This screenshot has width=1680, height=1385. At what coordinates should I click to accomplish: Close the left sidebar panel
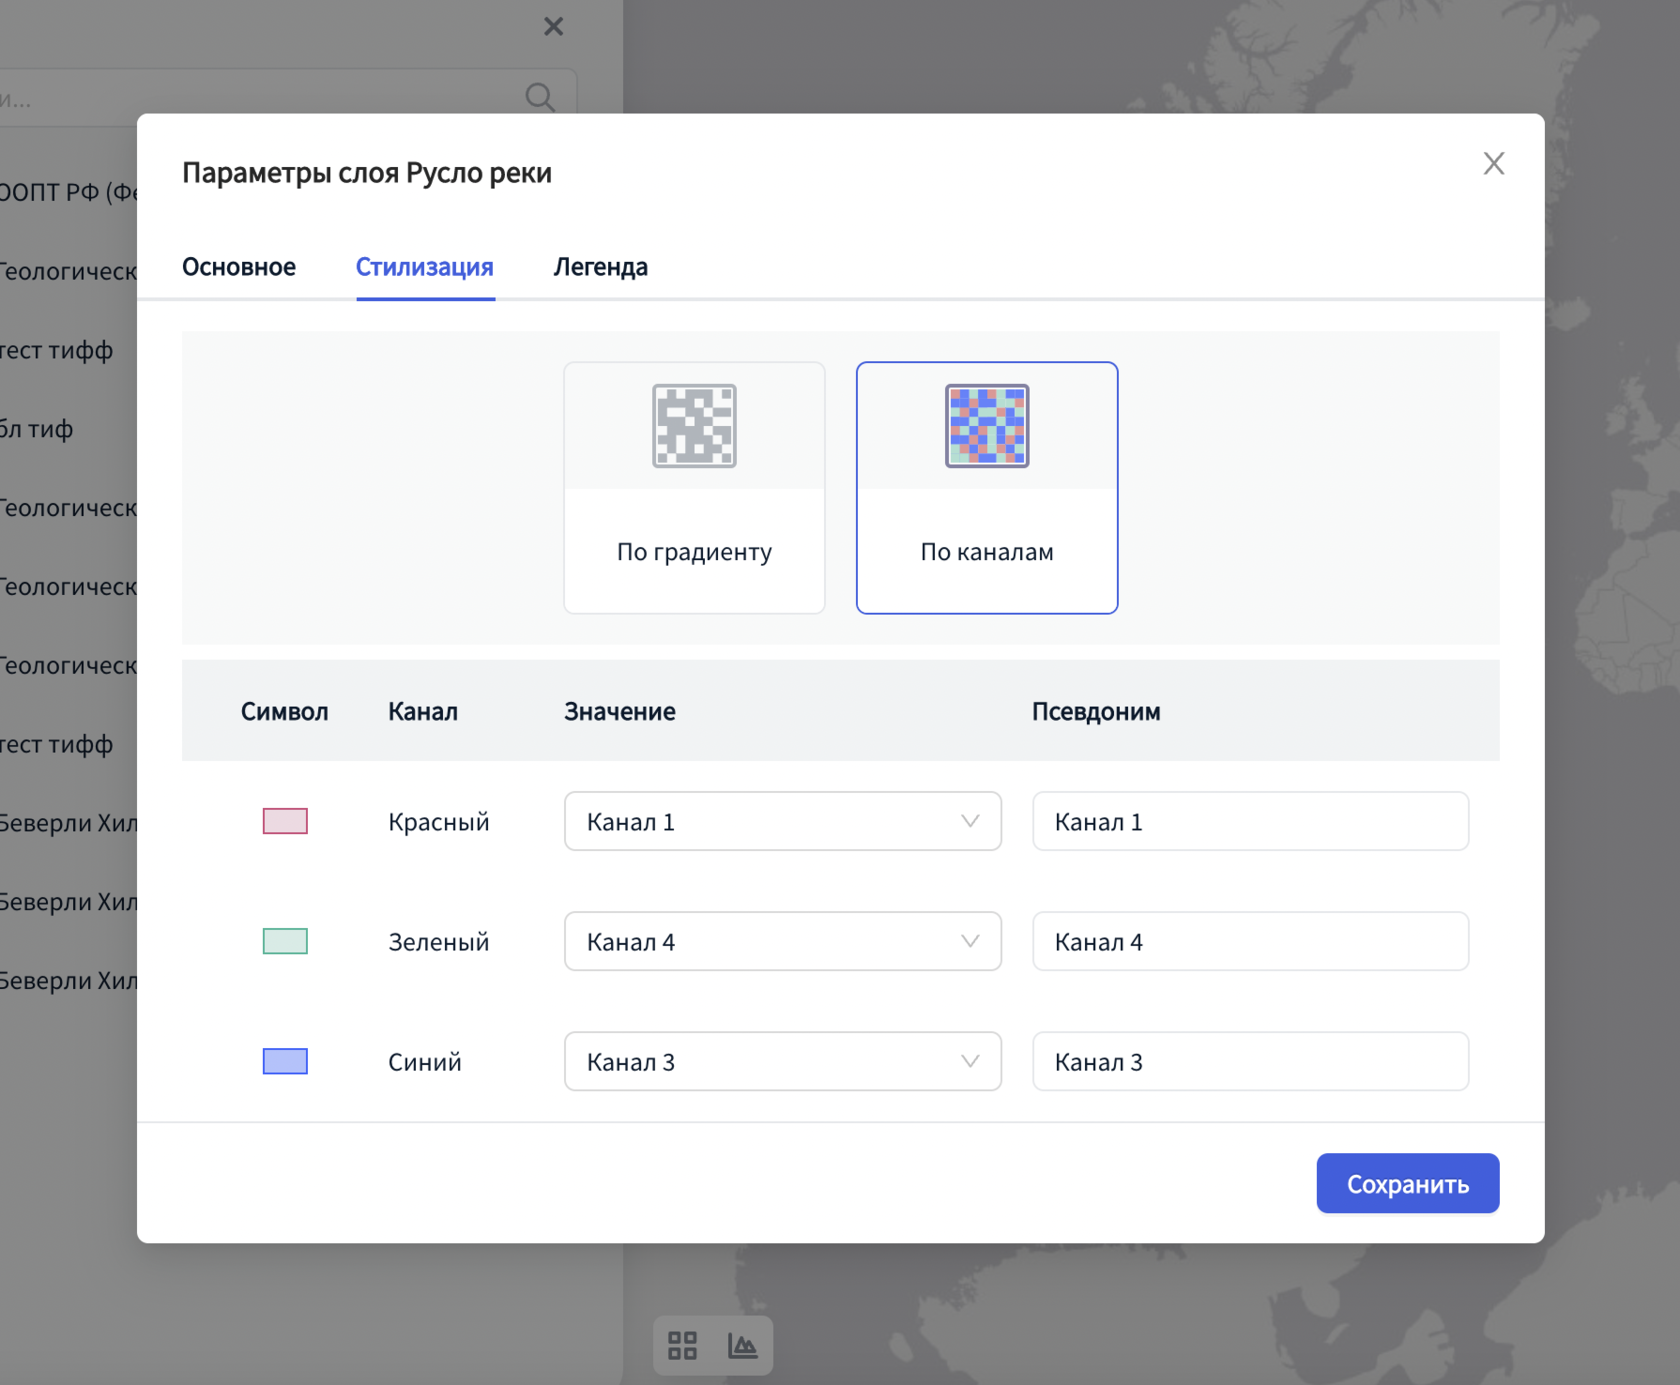[553, 27]
